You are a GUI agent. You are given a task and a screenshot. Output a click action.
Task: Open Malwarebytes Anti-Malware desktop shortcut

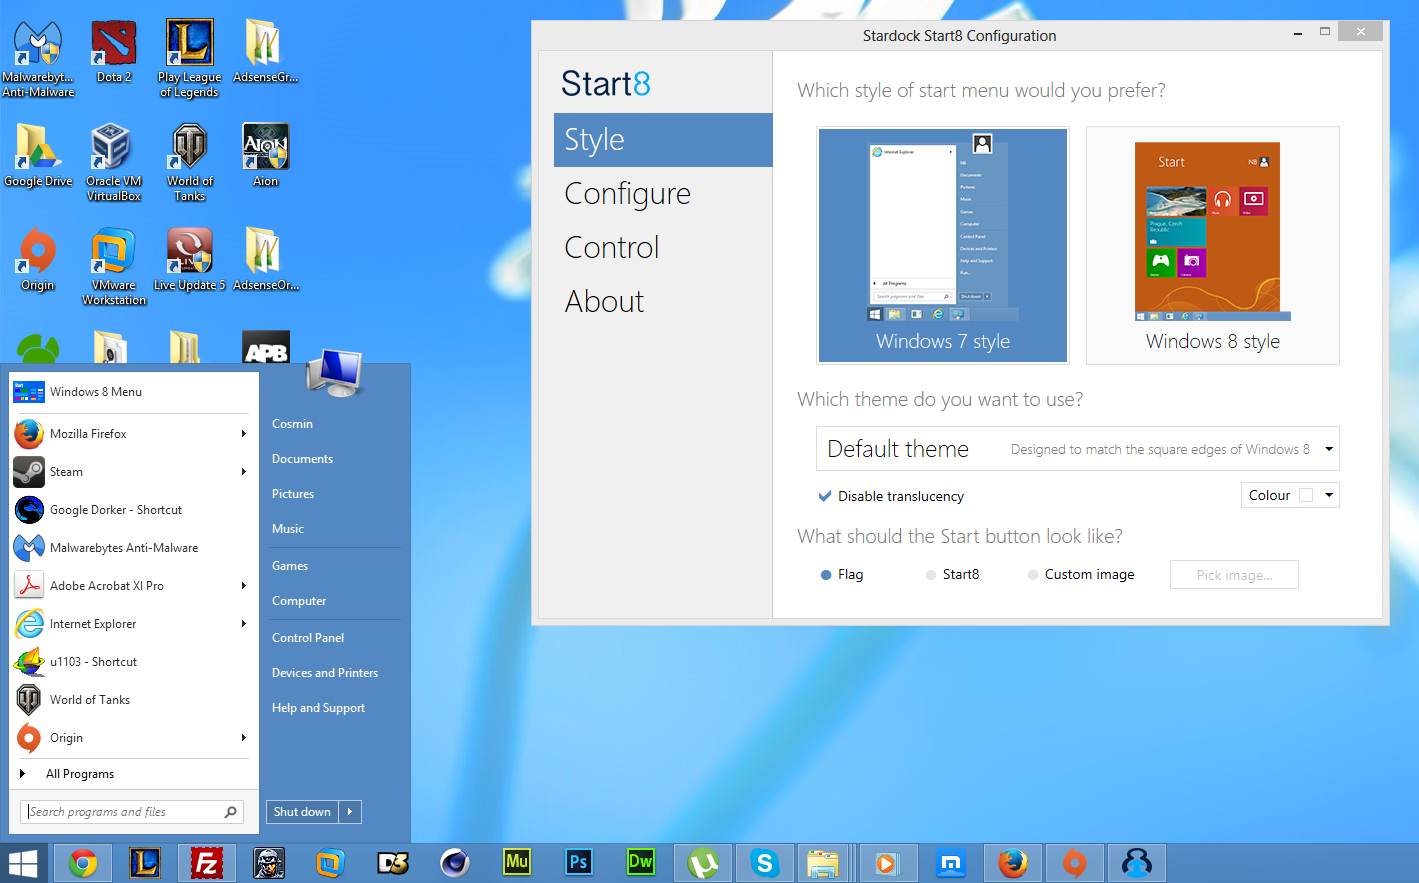tap(38, 58)
